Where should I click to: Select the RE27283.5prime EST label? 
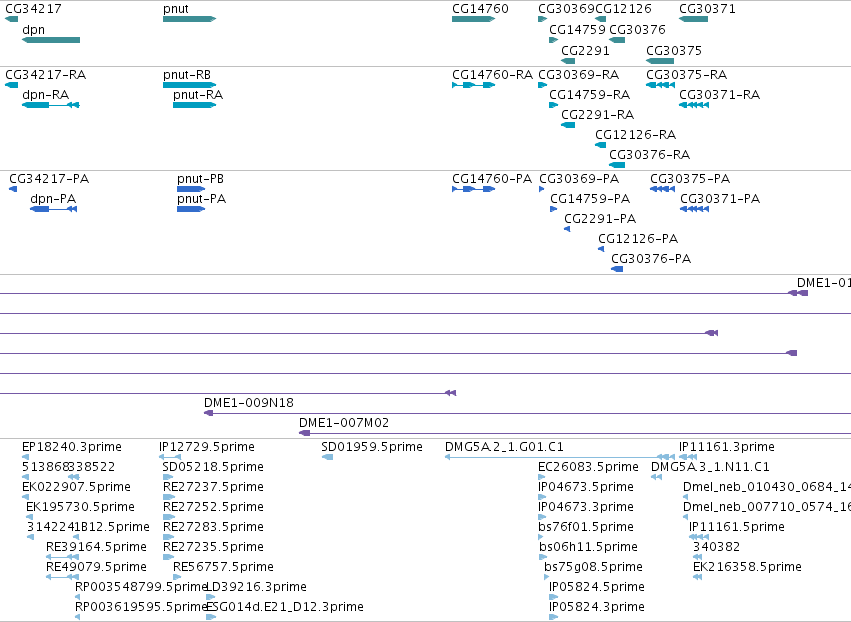click(213, 527)
